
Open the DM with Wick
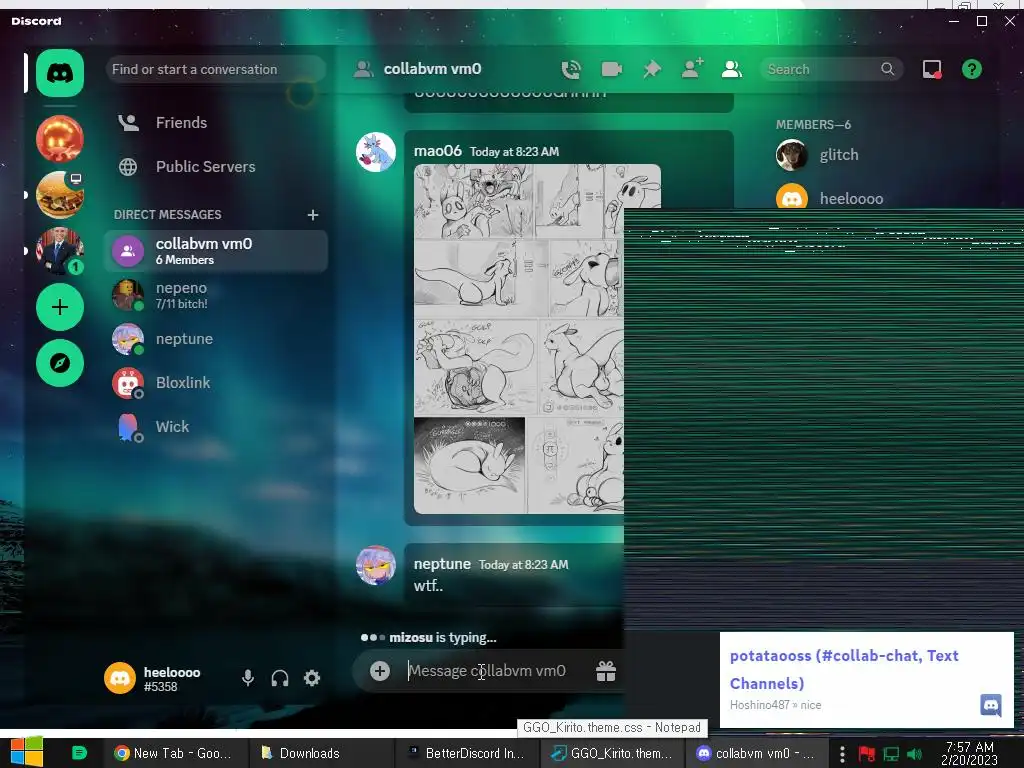point(216,426)
